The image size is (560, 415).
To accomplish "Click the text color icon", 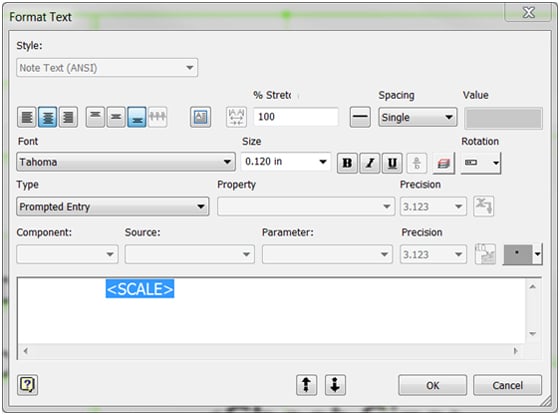I will pos(444,164).
